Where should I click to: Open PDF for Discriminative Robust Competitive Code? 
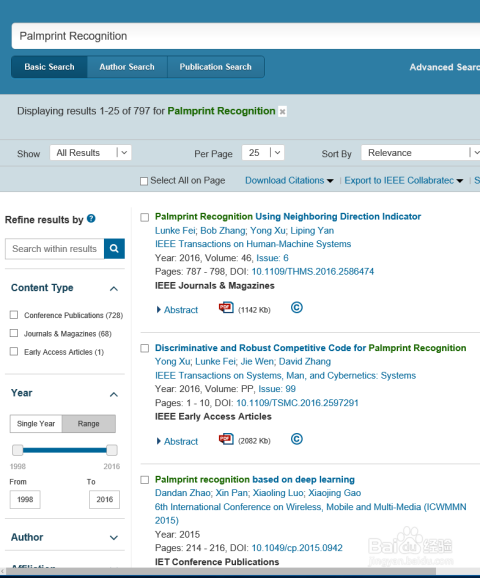point(226,439)
